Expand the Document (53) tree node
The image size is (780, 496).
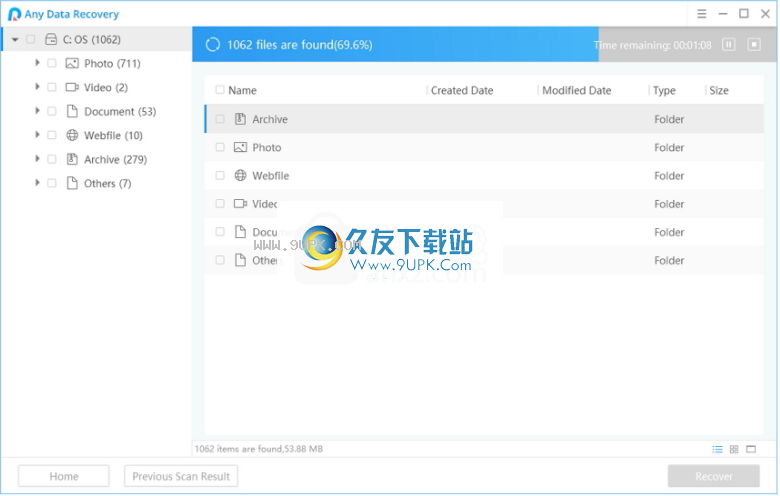(37, 110)
